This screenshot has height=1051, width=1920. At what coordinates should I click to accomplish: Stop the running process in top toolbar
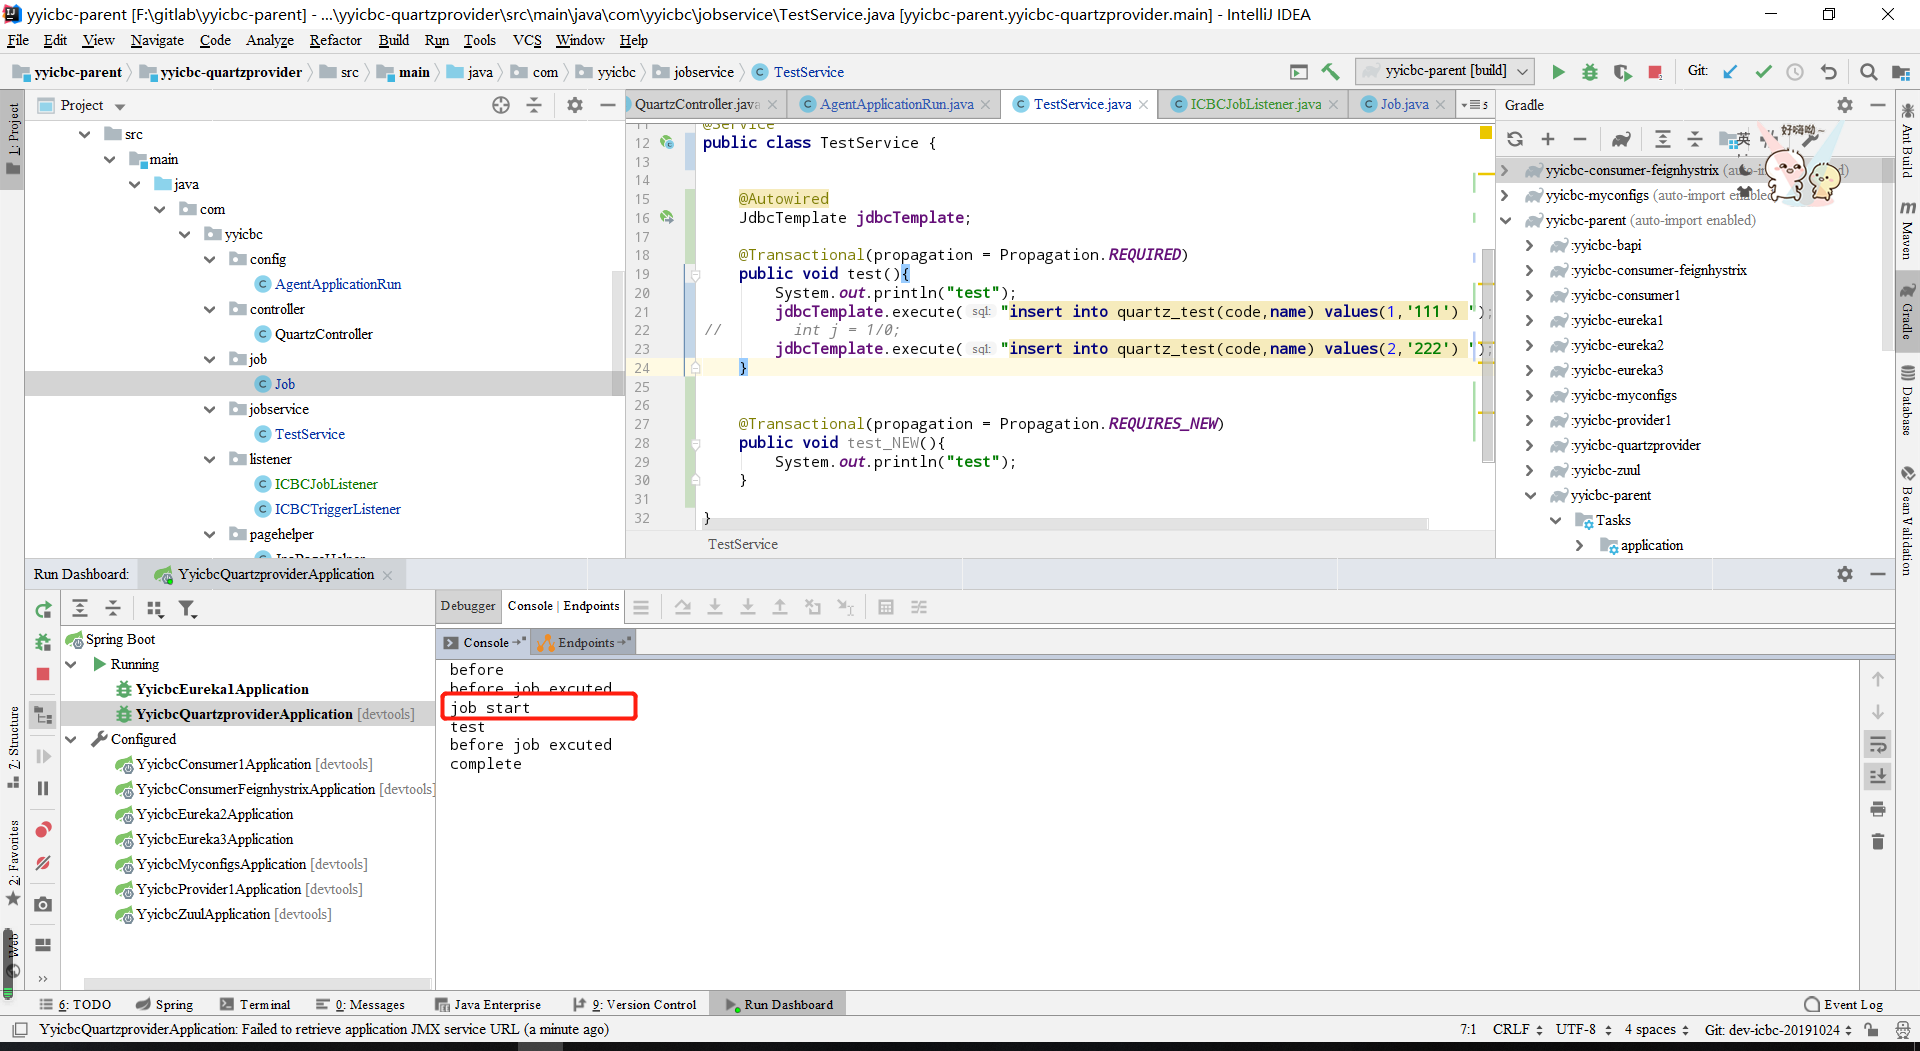pyautogui.click(x=1655, y=72)
